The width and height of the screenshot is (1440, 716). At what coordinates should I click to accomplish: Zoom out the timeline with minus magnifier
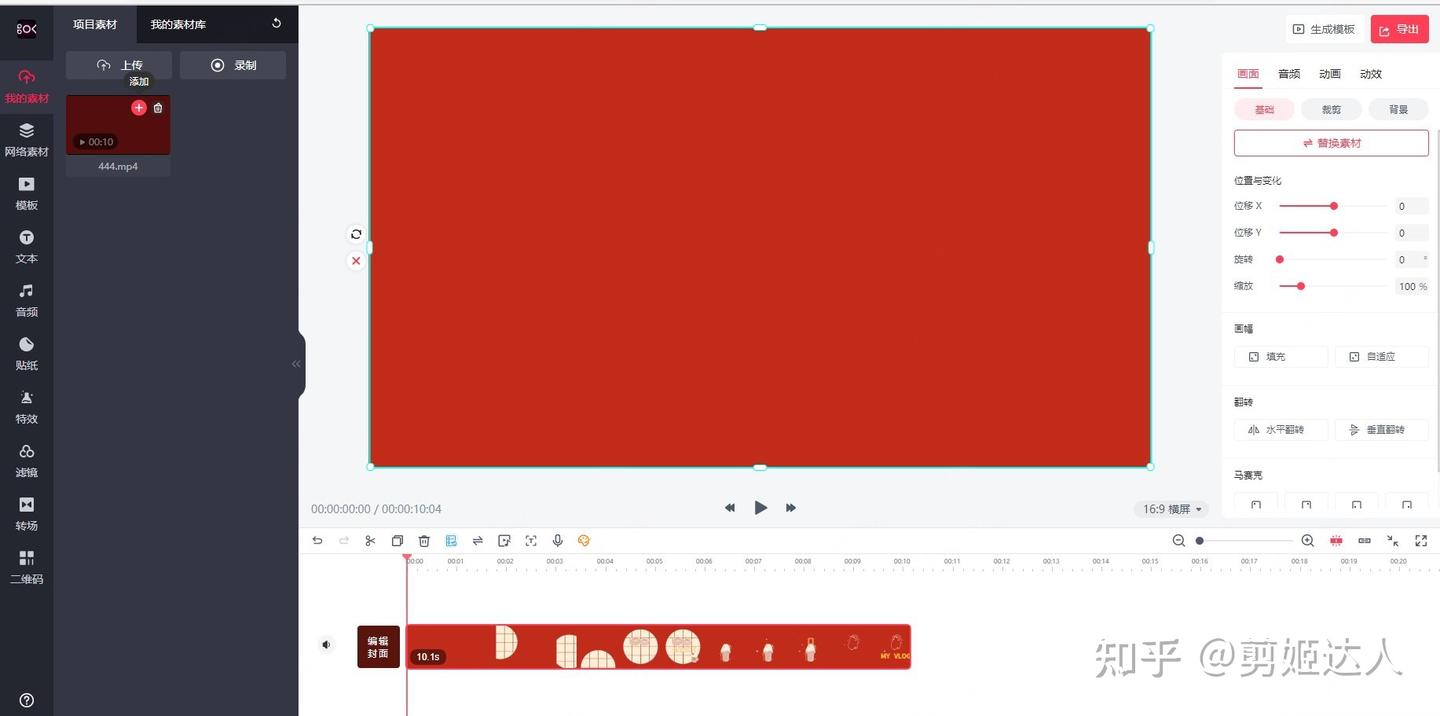1179,540
